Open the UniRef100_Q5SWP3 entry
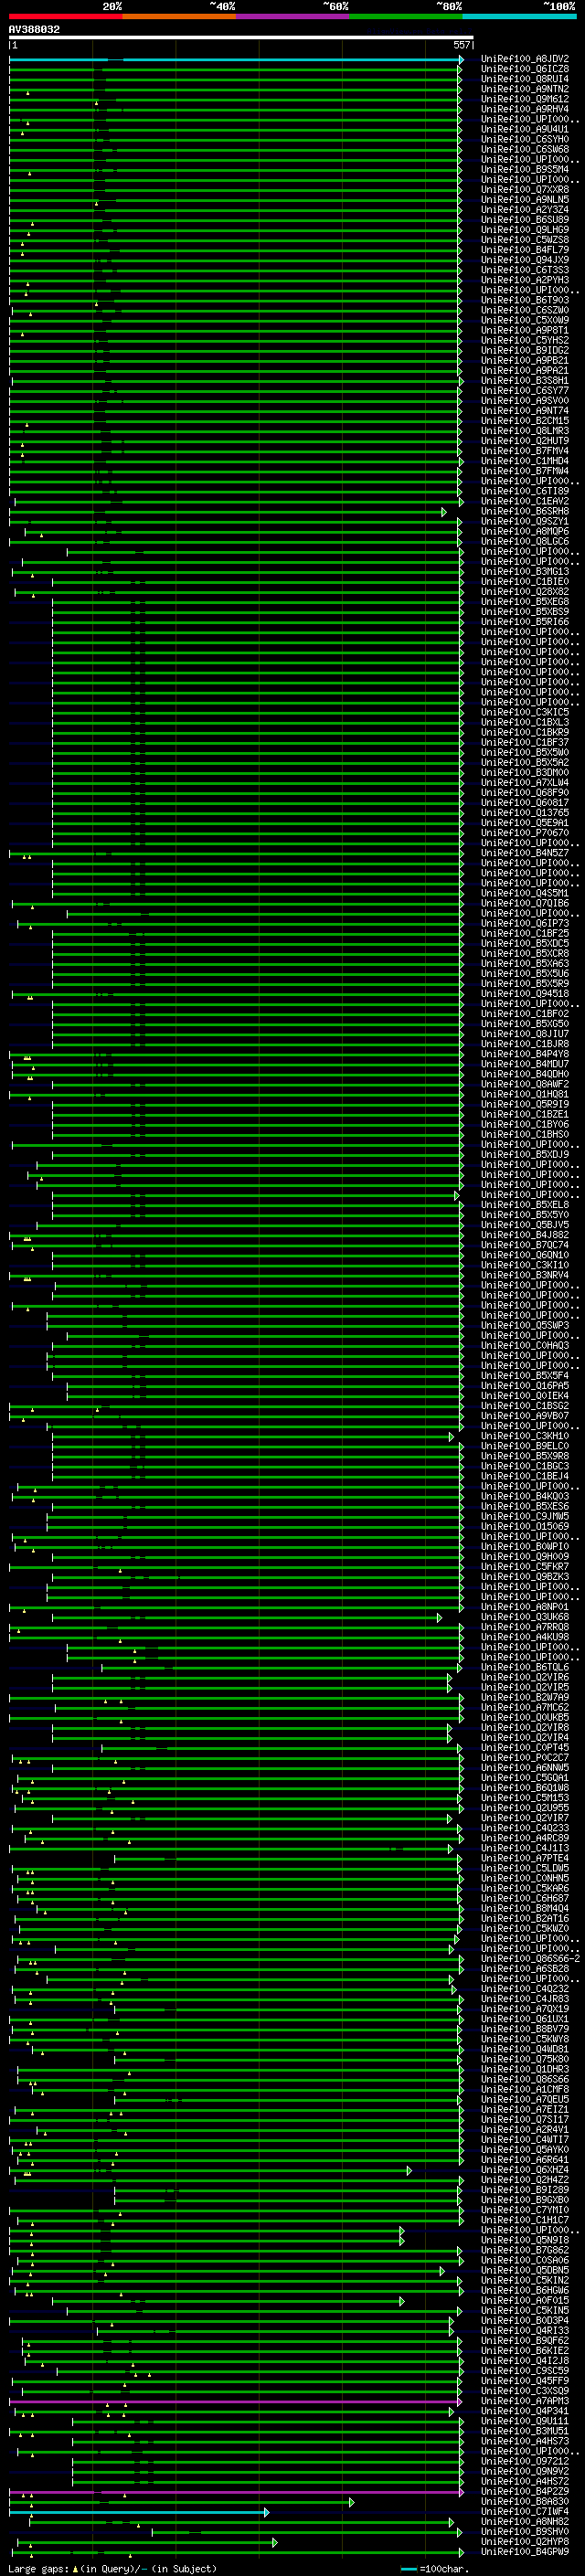Viewport: 585px width, 2576px height. 525,1325
